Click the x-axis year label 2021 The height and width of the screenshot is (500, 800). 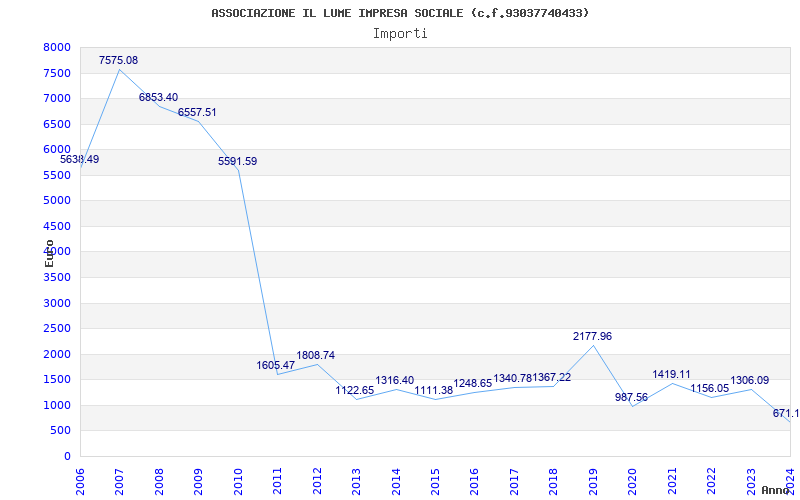coord(672,482)
